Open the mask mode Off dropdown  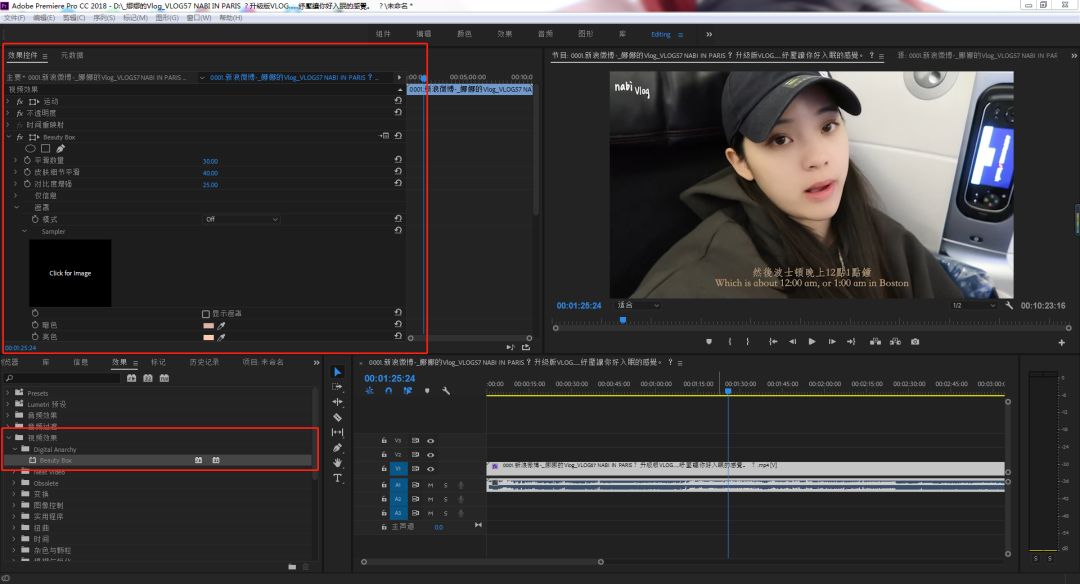click(241, 219)
